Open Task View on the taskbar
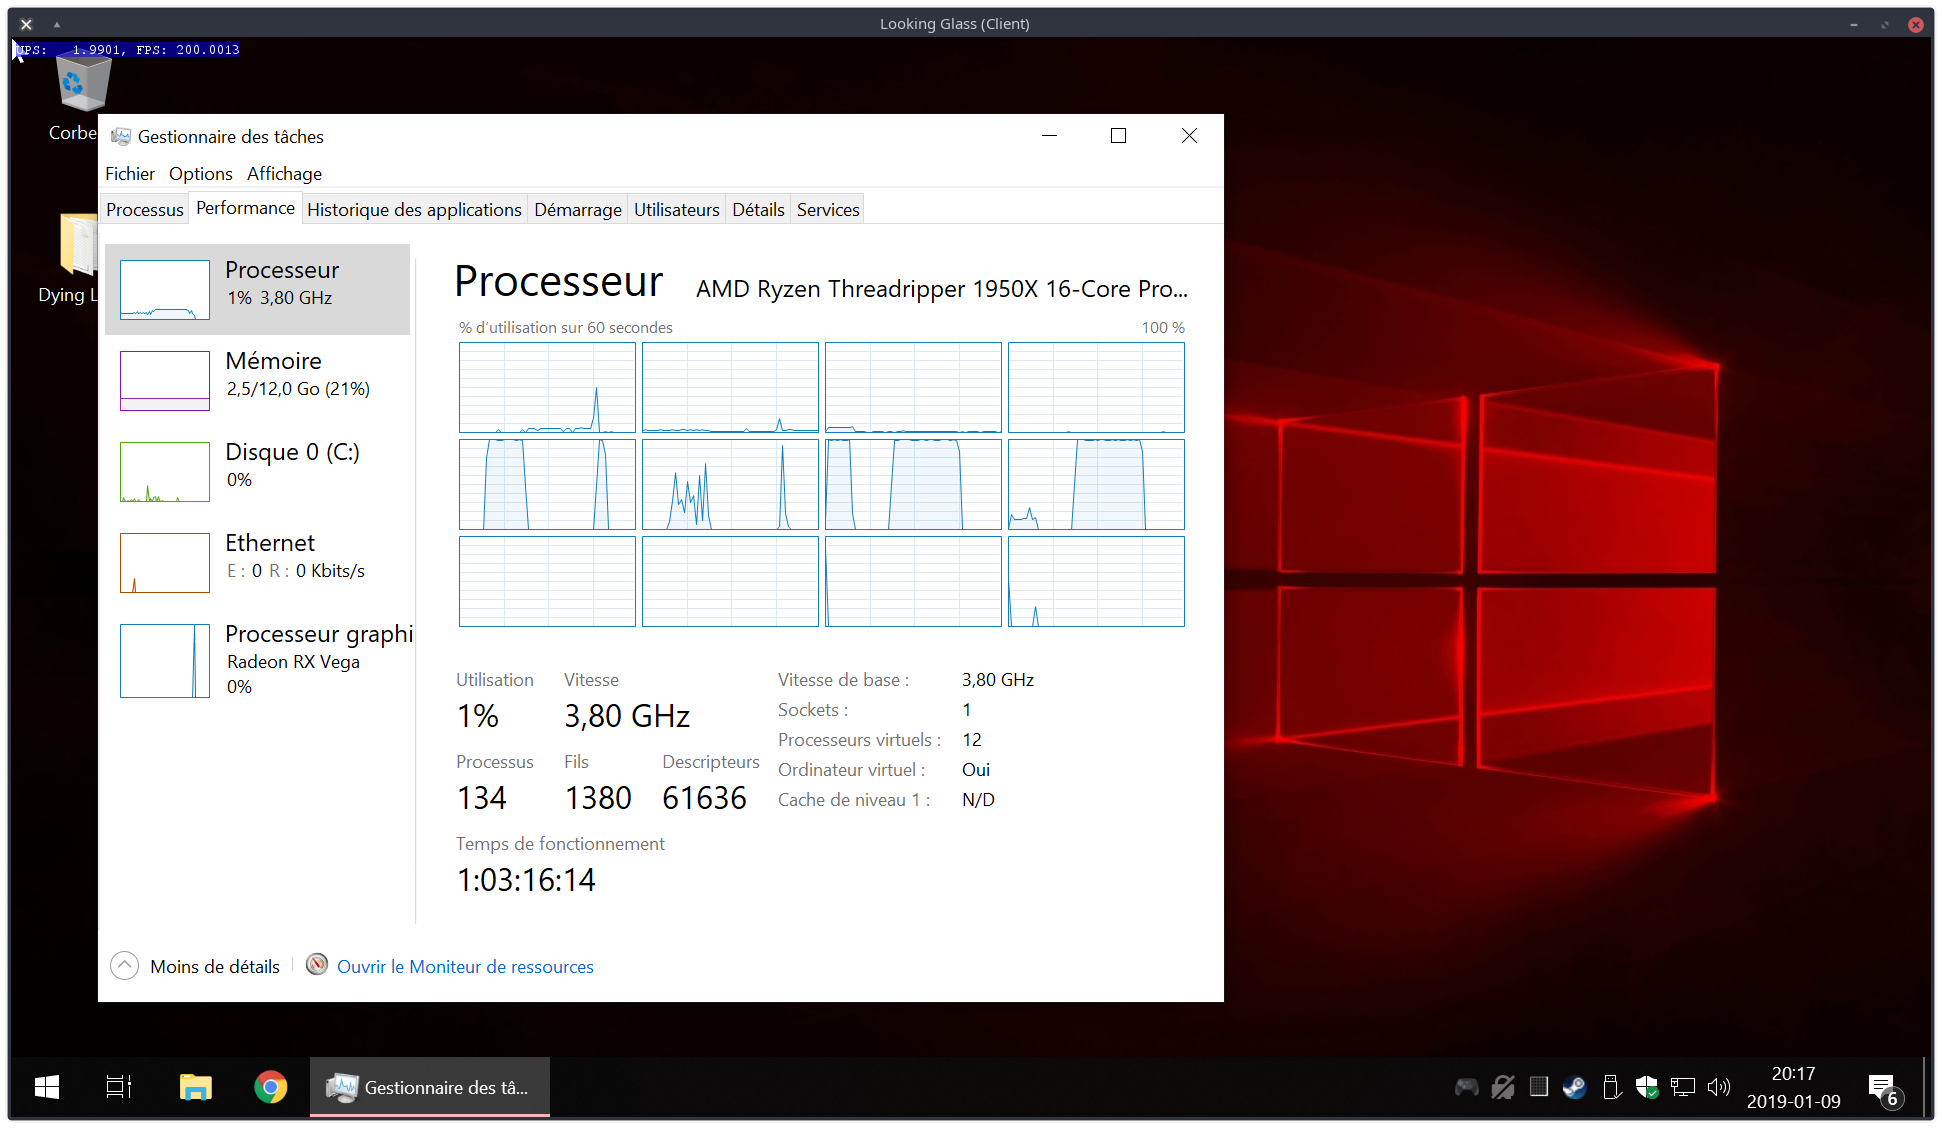 (119, 1087)
